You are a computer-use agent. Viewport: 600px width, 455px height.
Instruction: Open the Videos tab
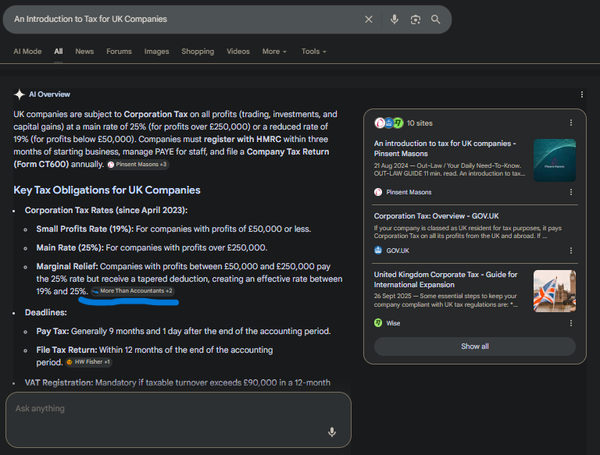tap(238, 51)
